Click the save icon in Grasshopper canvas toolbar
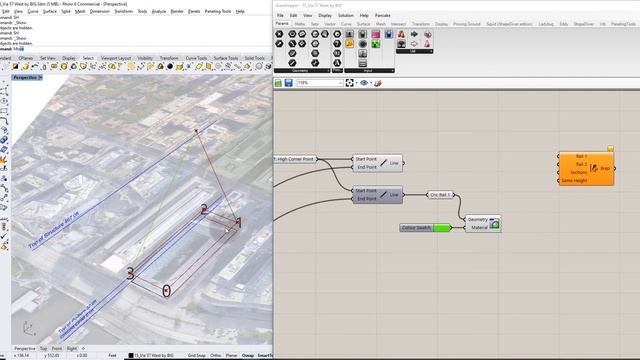The height and width of the screenshot is (360, 640). (289, 83)
